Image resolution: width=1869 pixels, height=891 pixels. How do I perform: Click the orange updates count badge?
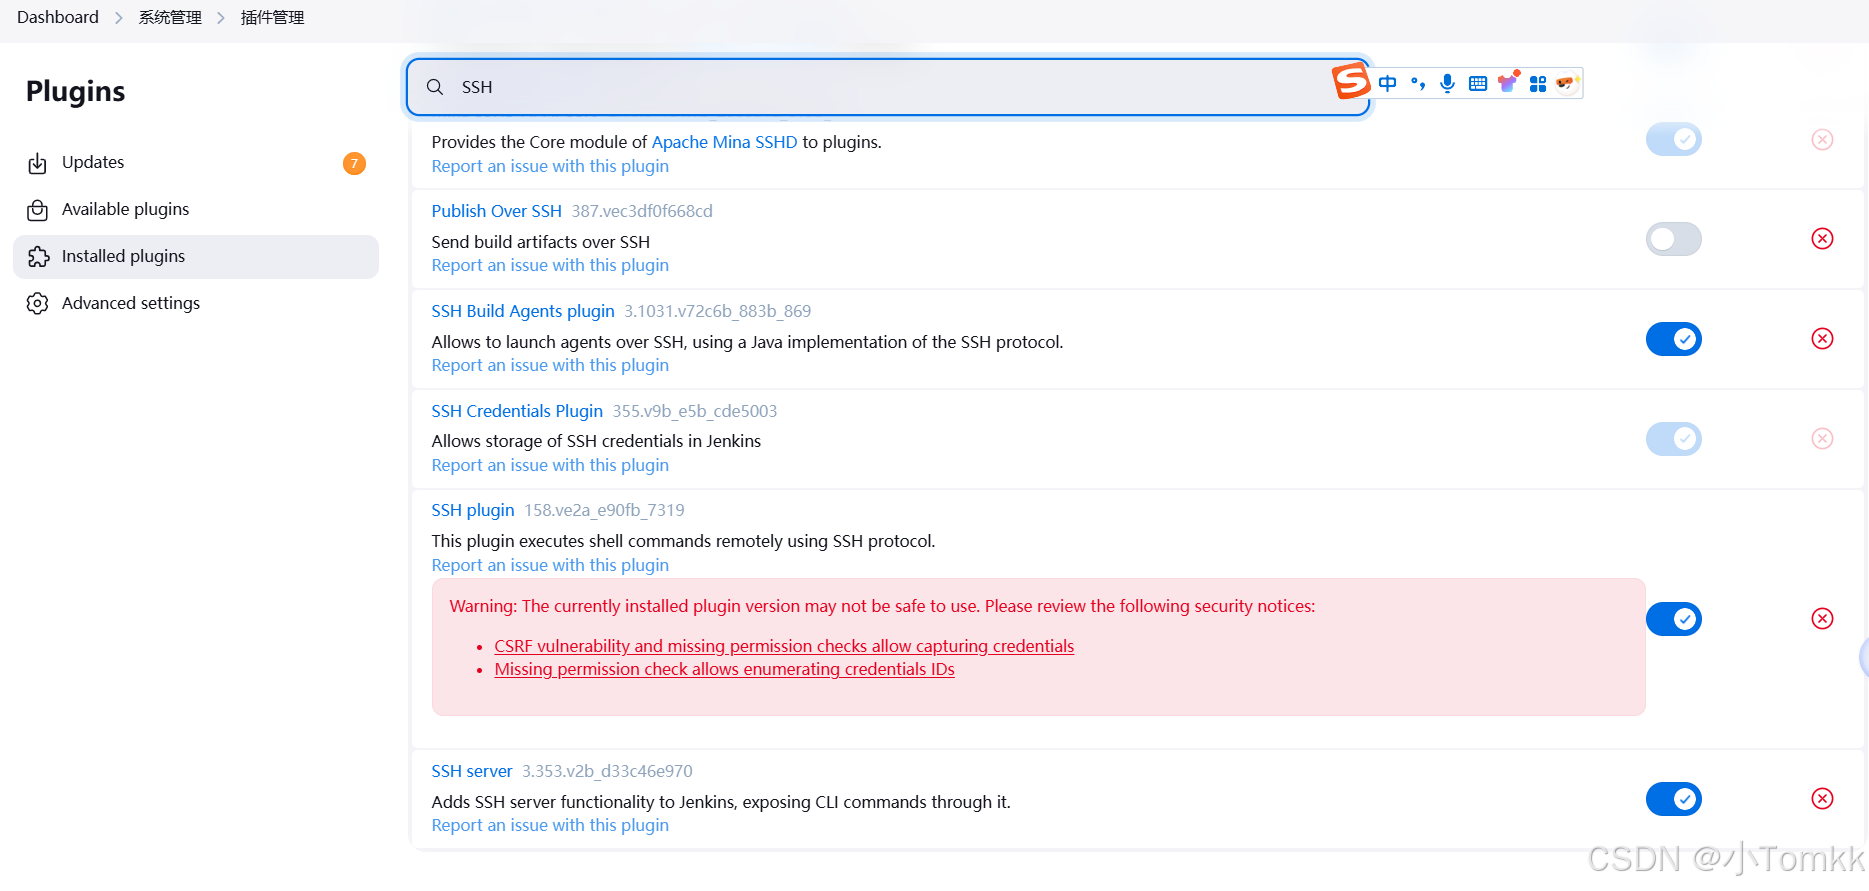click(354, 163)
